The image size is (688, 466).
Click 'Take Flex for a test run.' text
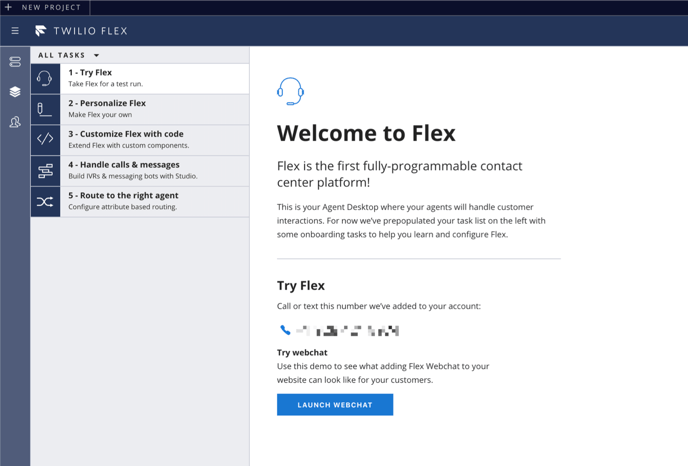(x=106, y=84)
